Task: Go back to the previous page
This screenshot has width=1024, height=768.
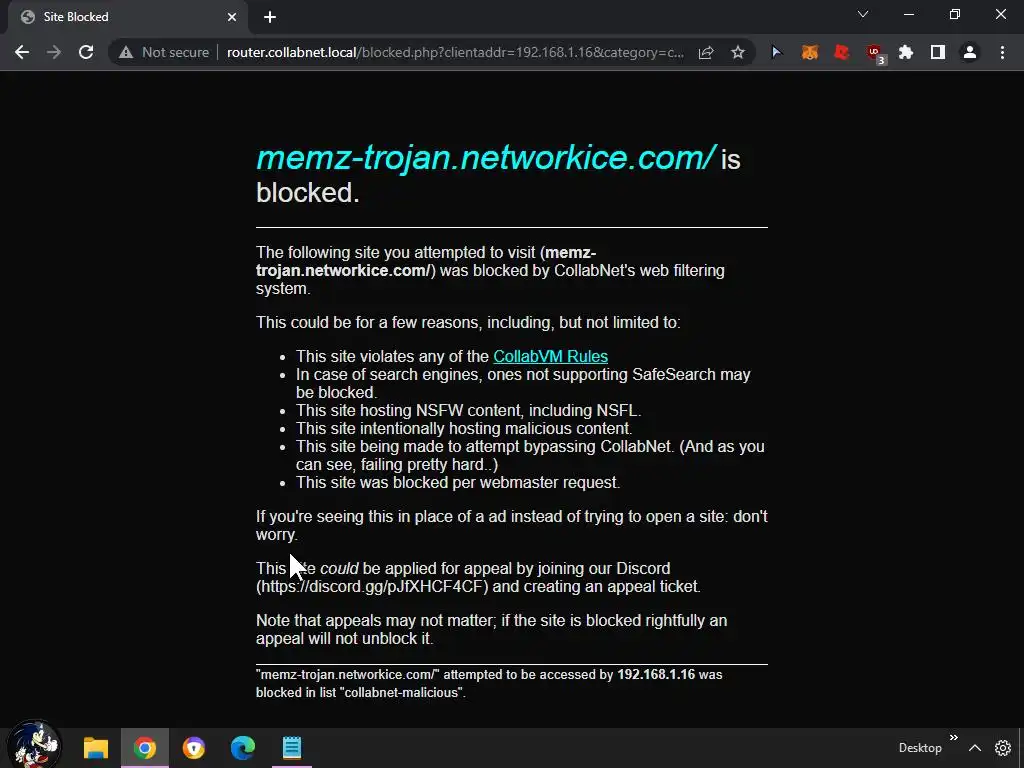Action: click(x=22, y=52)
